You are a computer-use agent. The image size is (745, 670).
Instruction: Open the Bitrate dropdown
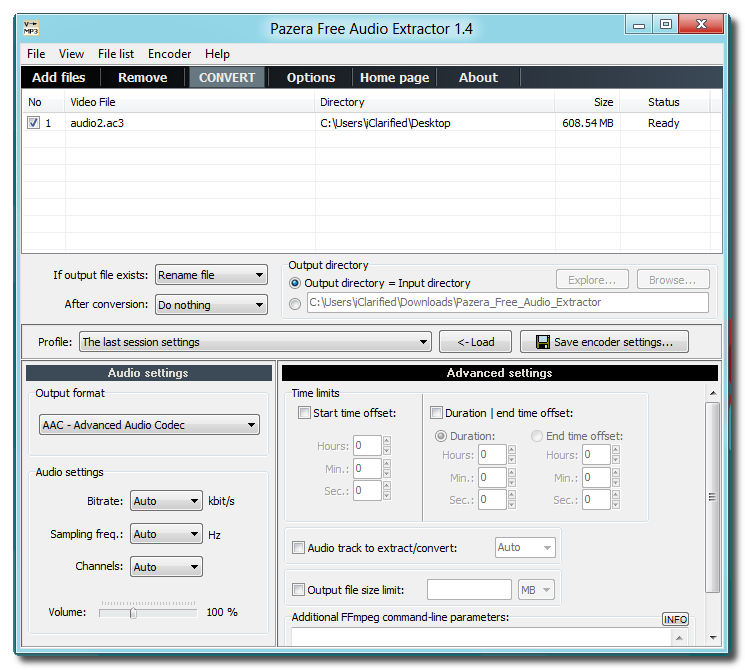click(166, 501)
